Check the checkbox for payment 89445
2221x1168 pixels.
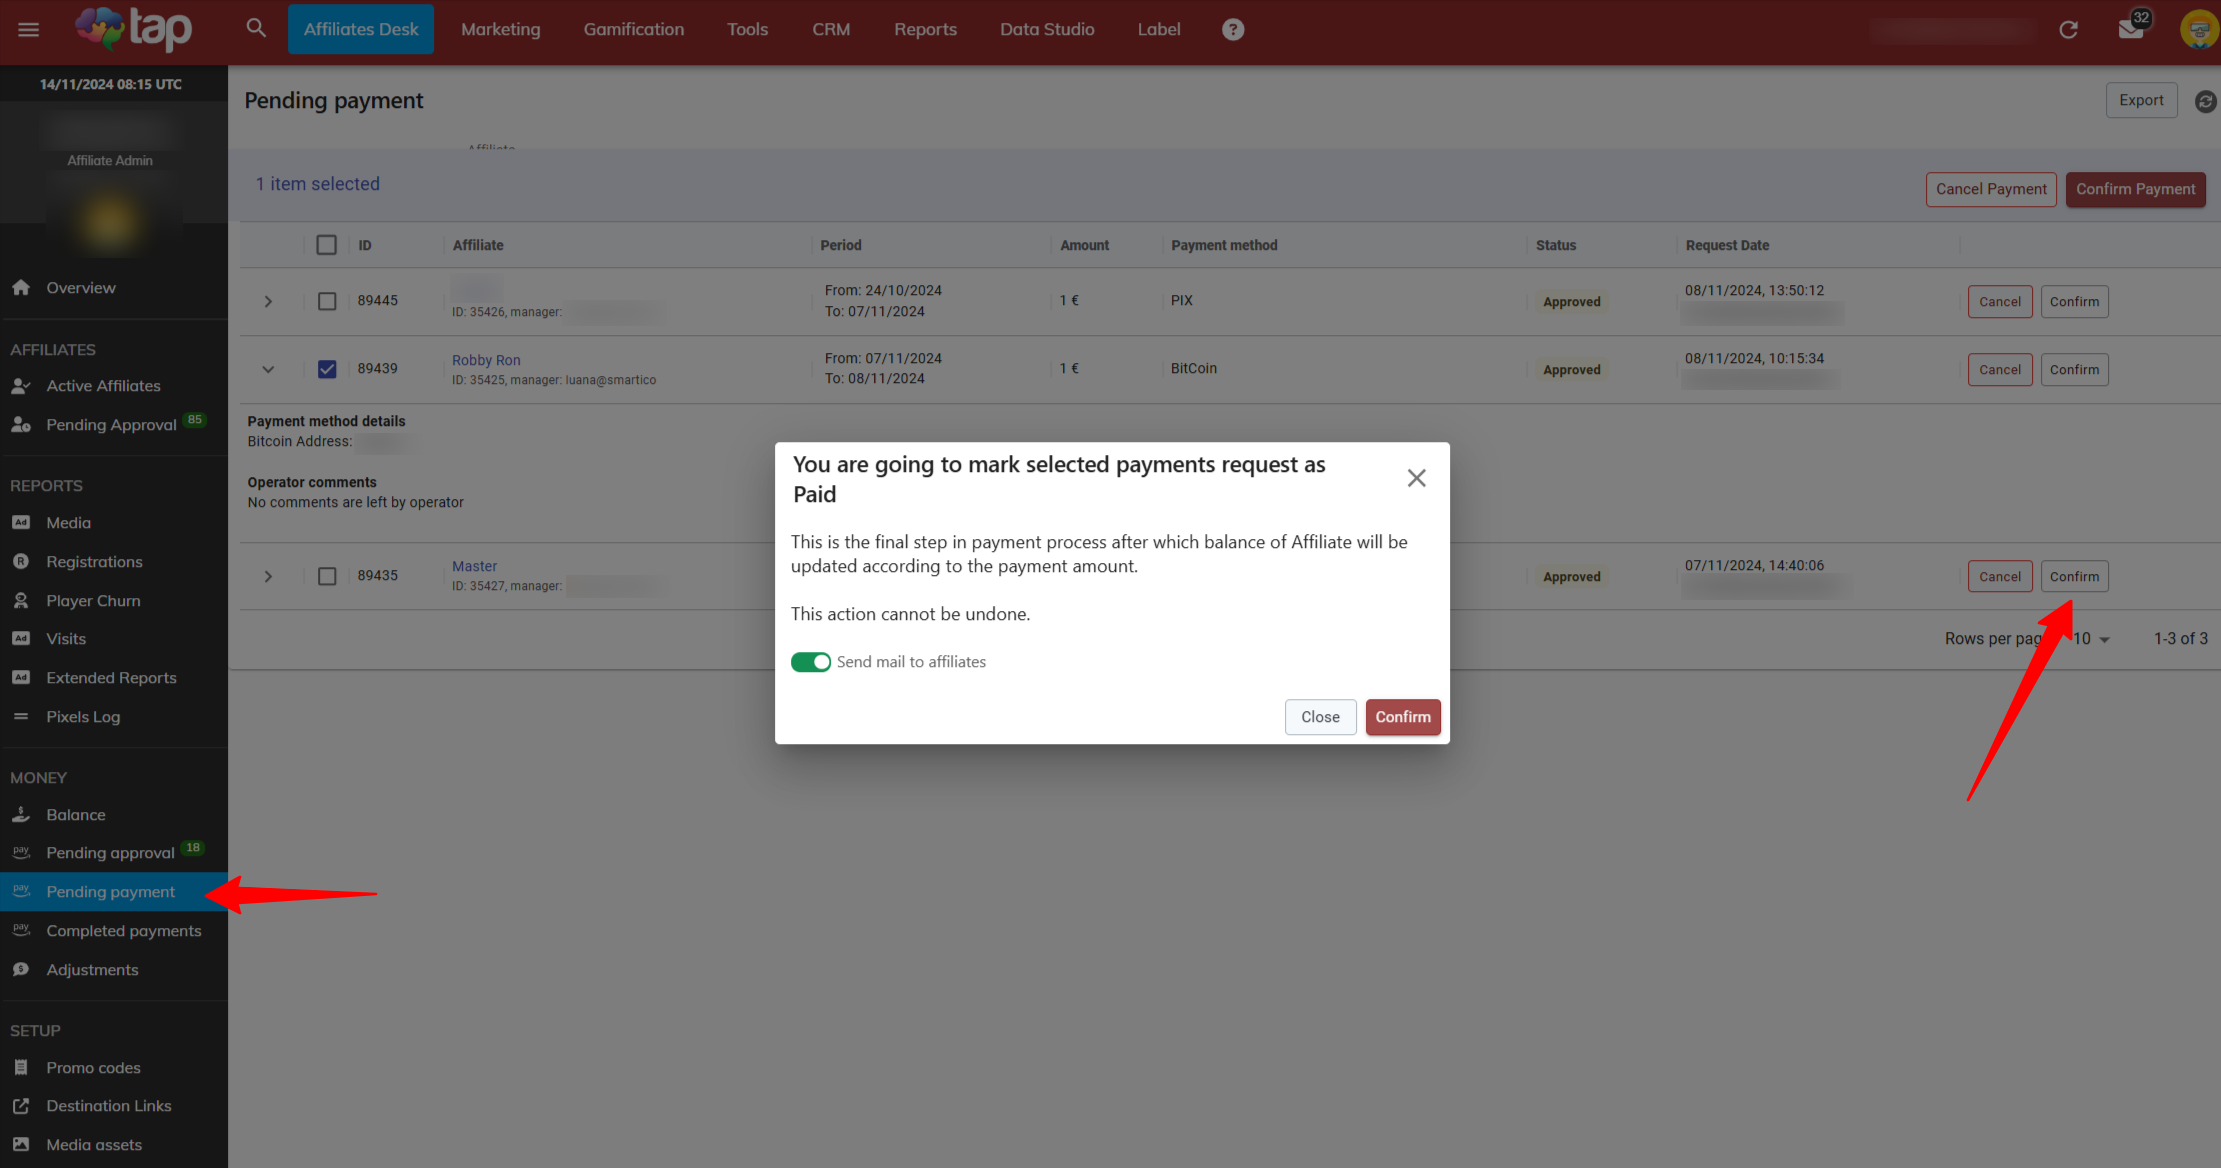point(327,301)
